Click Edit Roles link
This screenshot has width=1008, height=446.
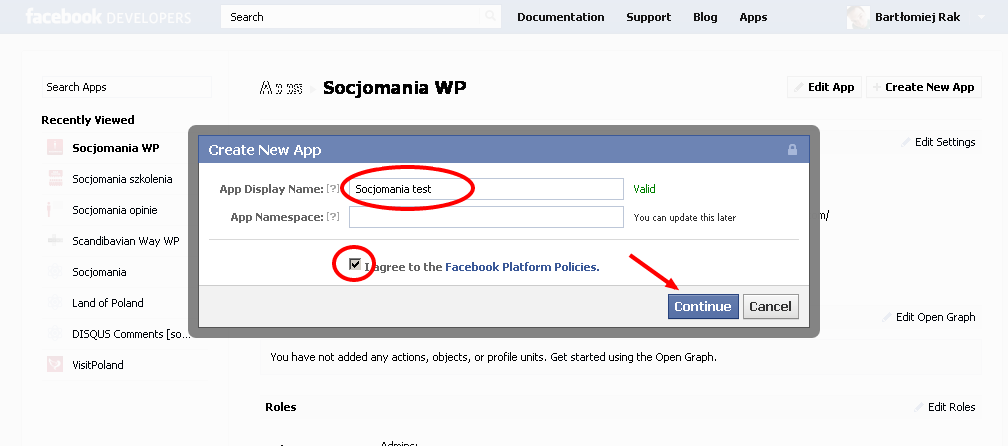pyautogui.click(x=951, y=407)
